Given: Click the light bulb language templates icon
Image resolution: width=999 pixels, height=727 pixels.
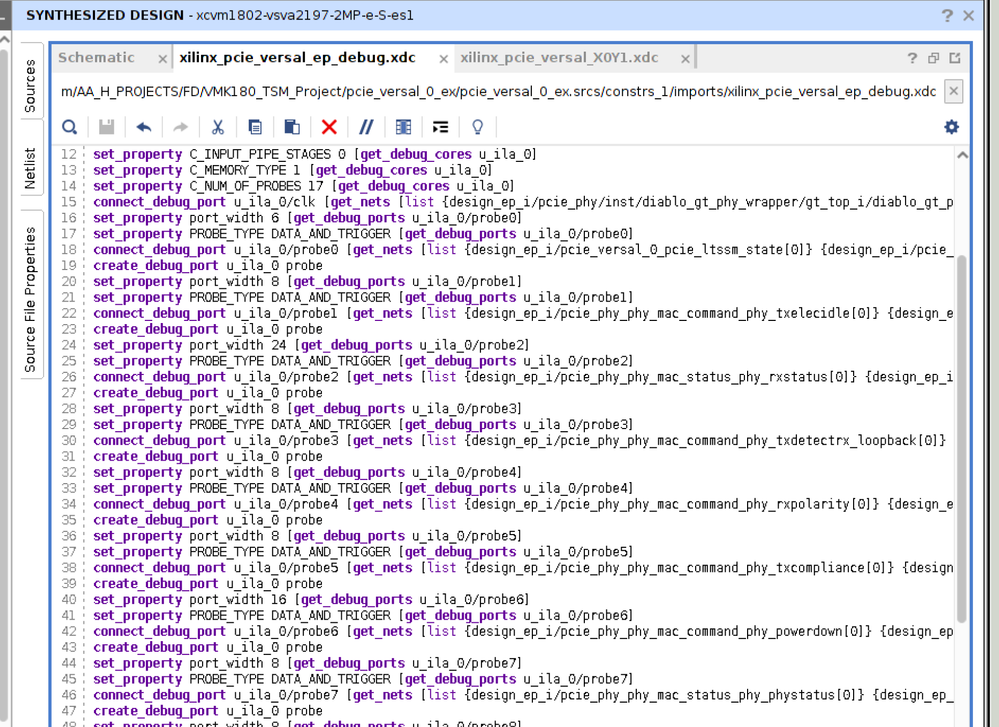Looking at the screenshot, I should pyautogui.click(x=477, y=127).
